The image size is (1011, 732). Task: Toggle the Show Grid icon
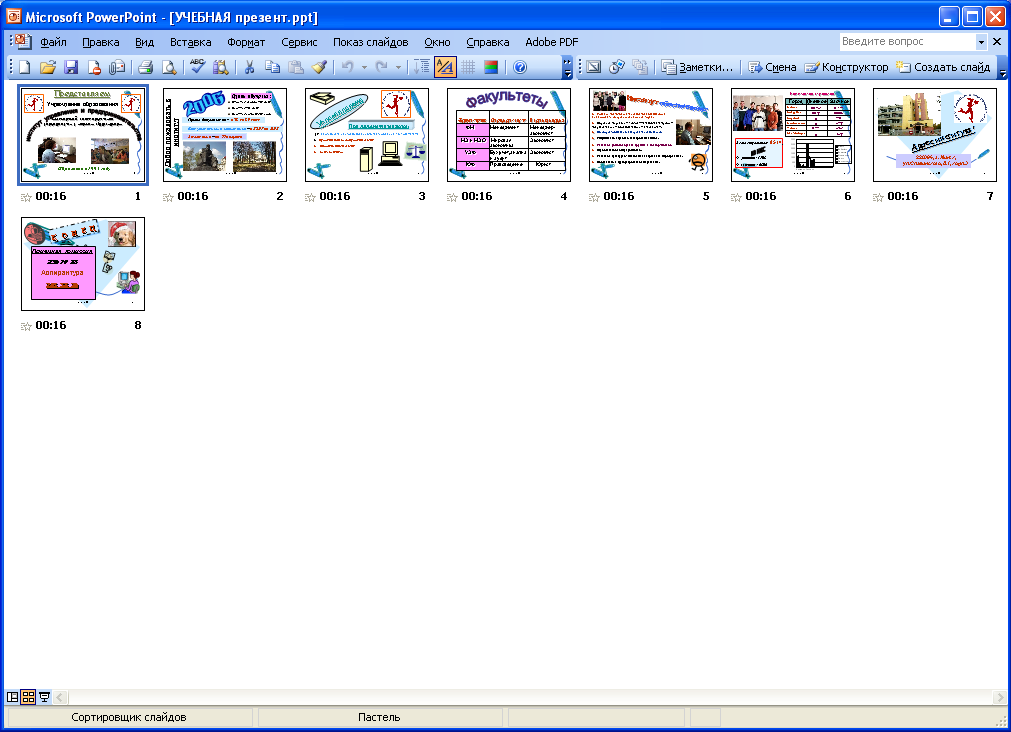click(468, 67)
